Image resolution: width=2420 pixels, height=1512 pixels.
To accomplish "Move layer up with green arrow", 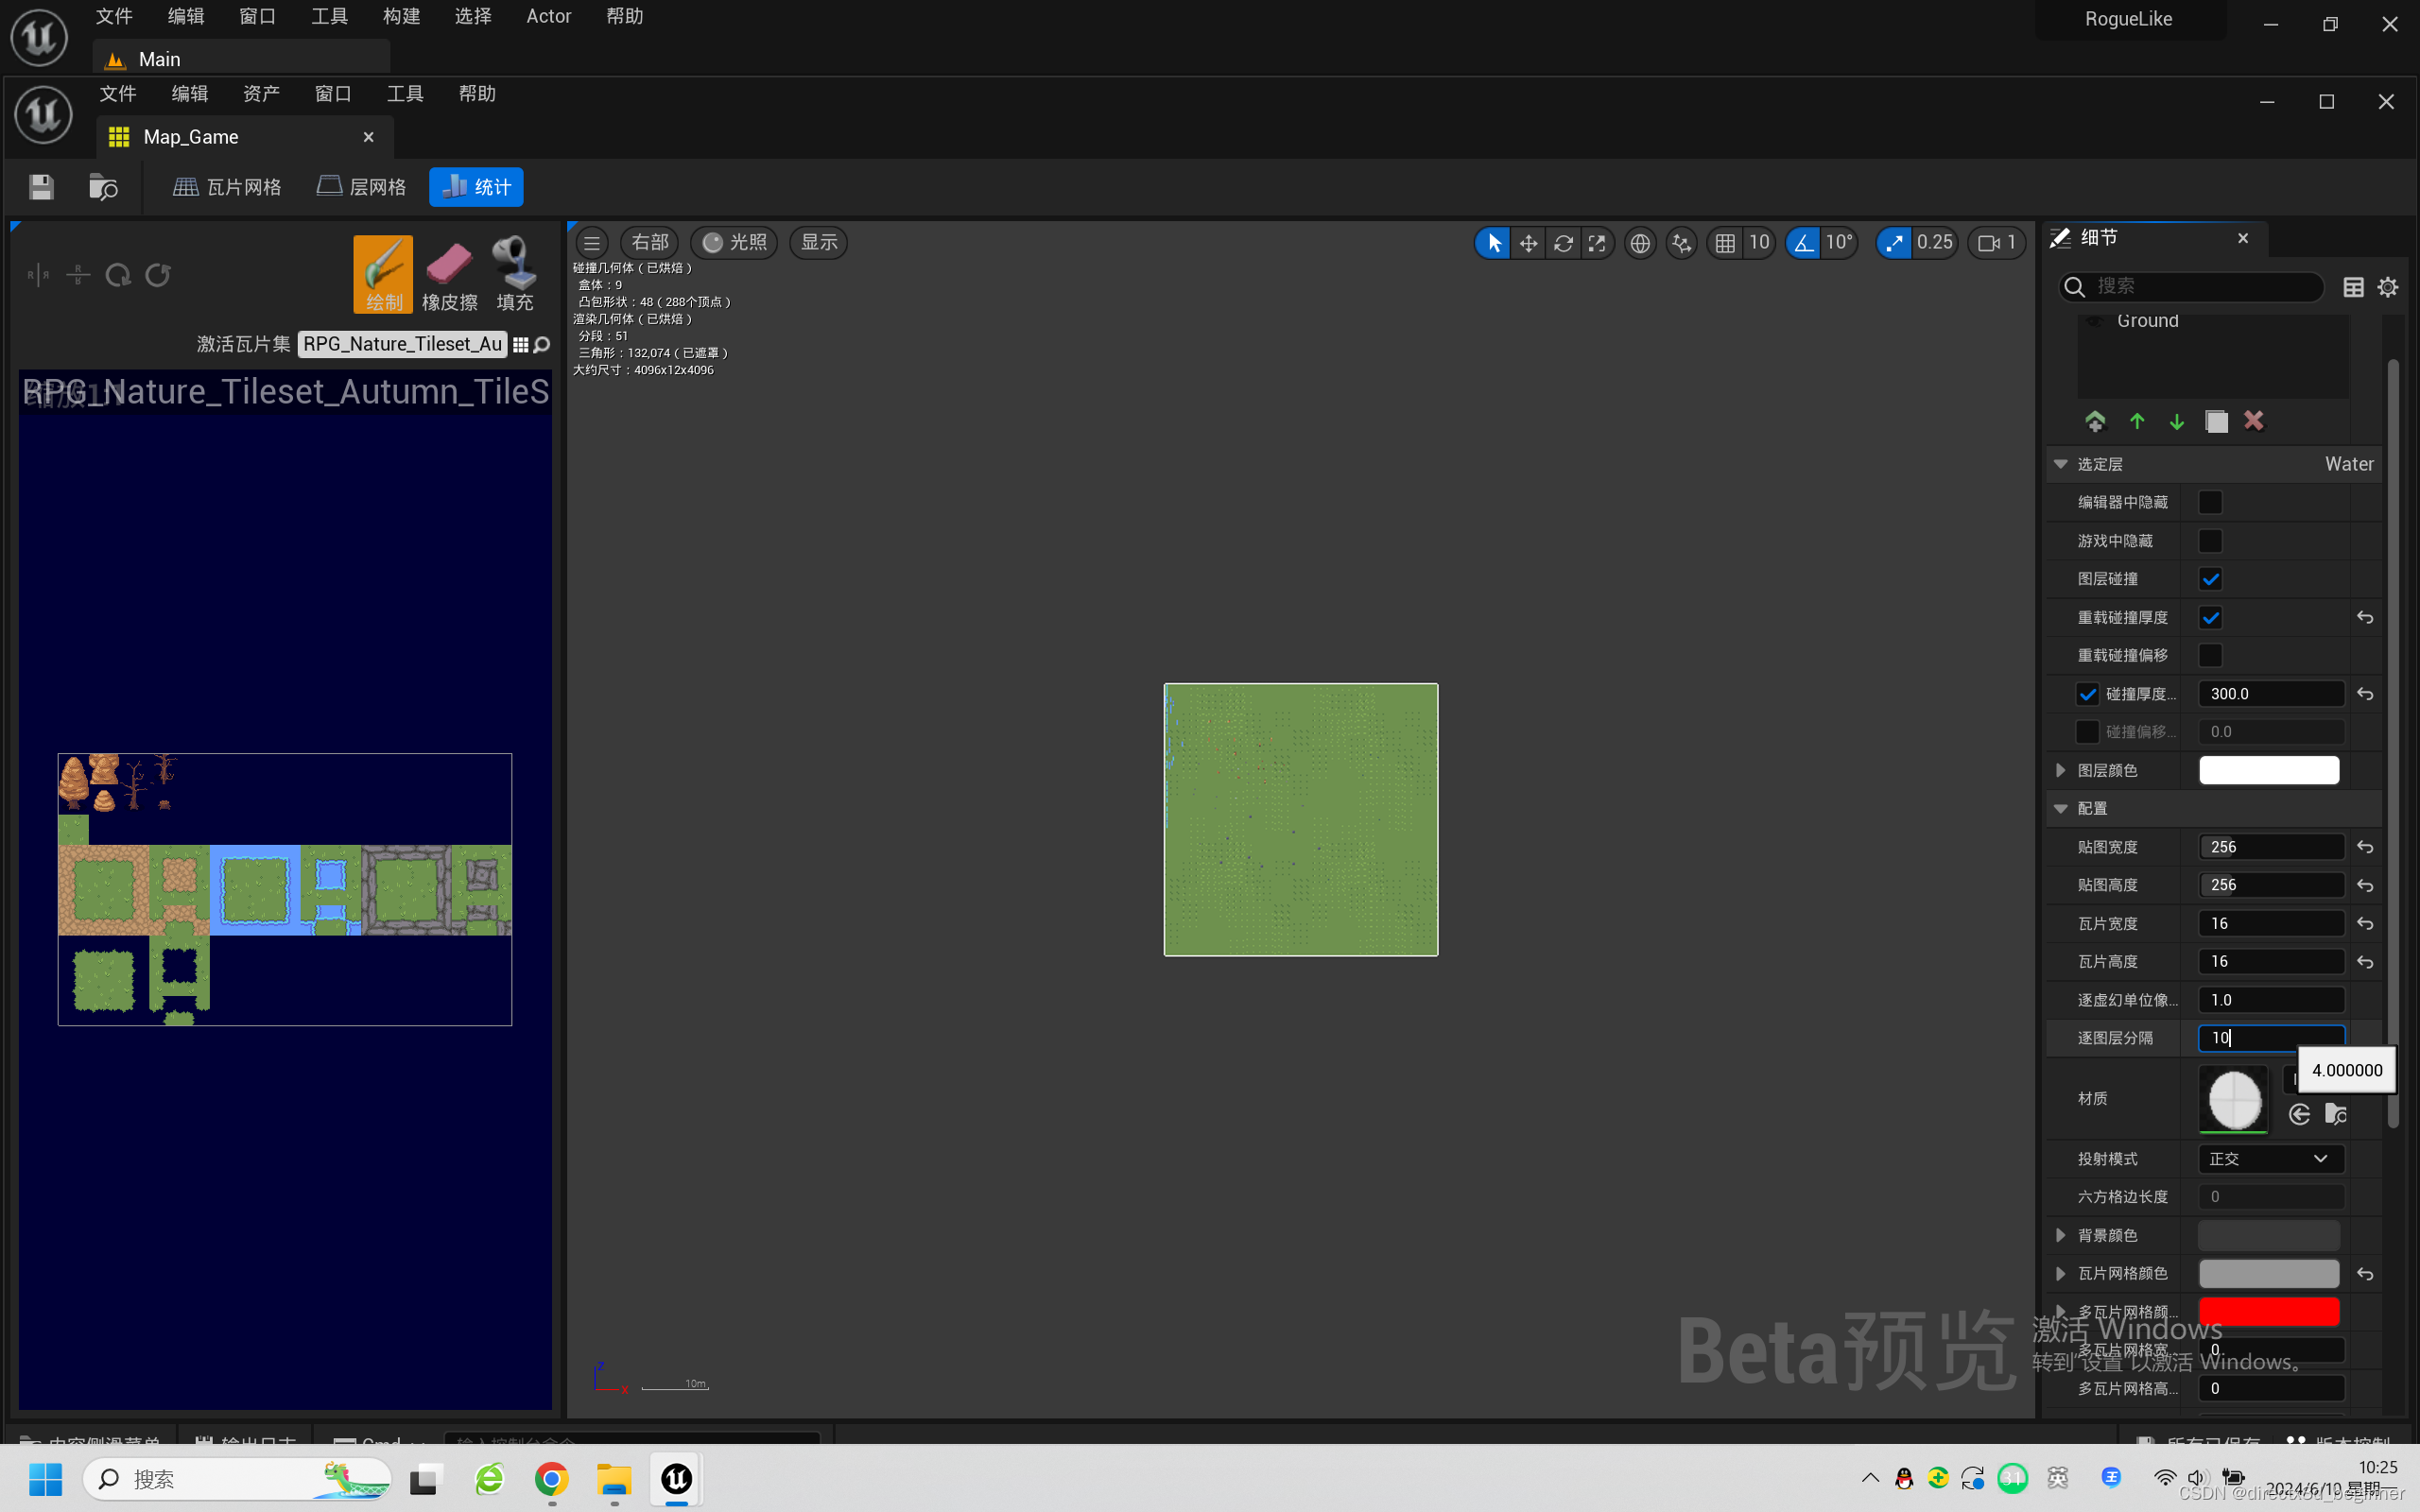I will point(2136,421).
